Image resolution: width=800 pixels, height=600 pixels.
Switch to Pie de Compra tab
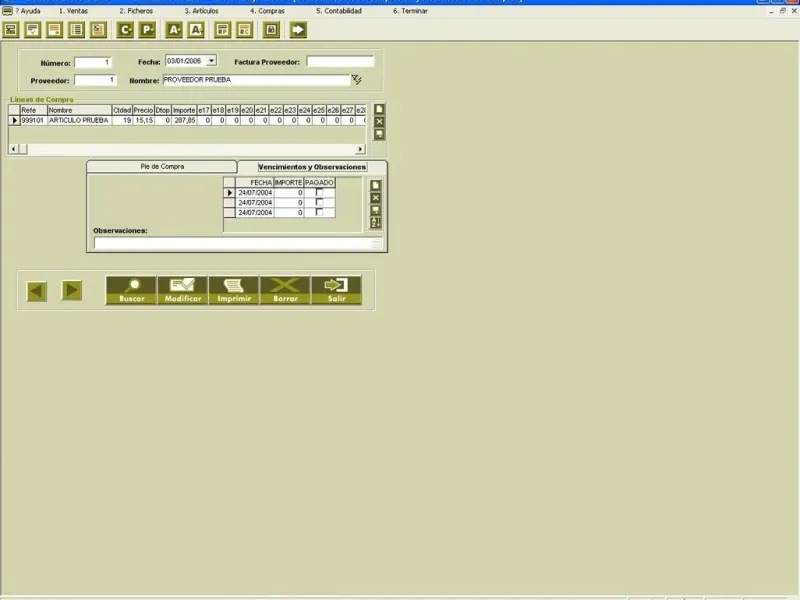tap(162, 167)
